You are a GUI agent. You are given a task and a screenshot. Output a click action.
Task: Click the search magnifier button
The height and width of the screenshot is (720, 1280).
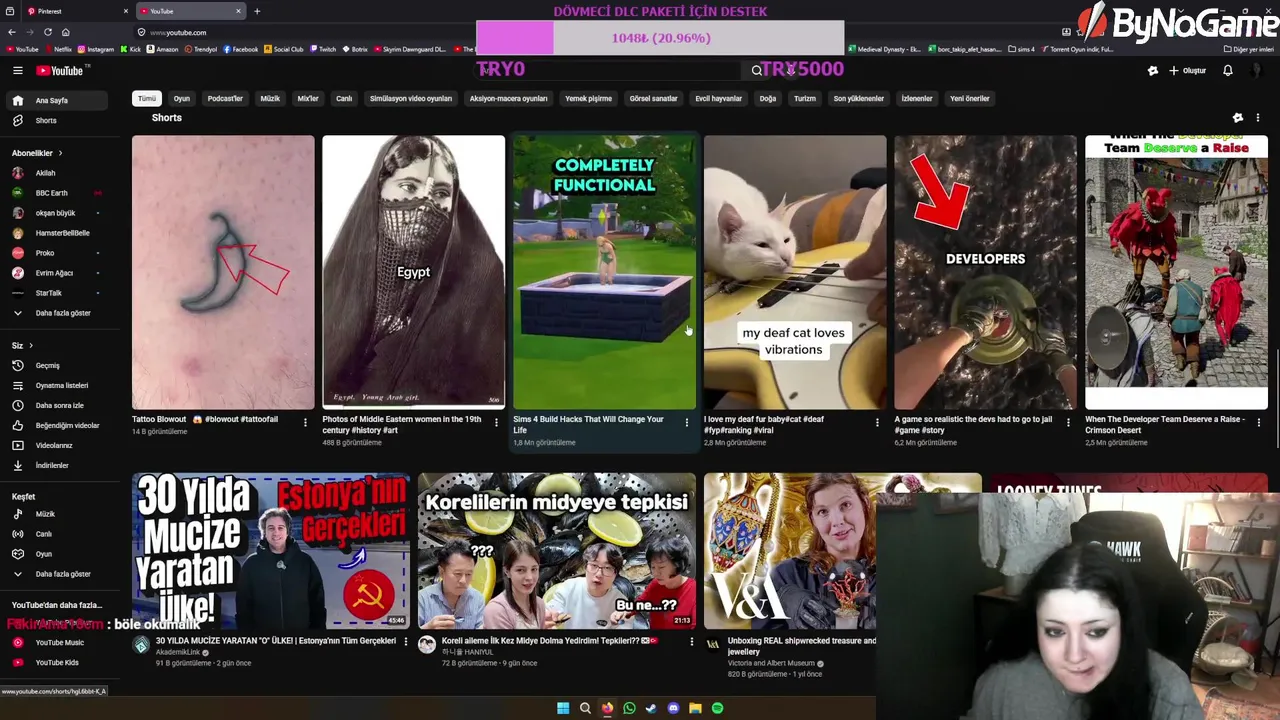(757, 70)
